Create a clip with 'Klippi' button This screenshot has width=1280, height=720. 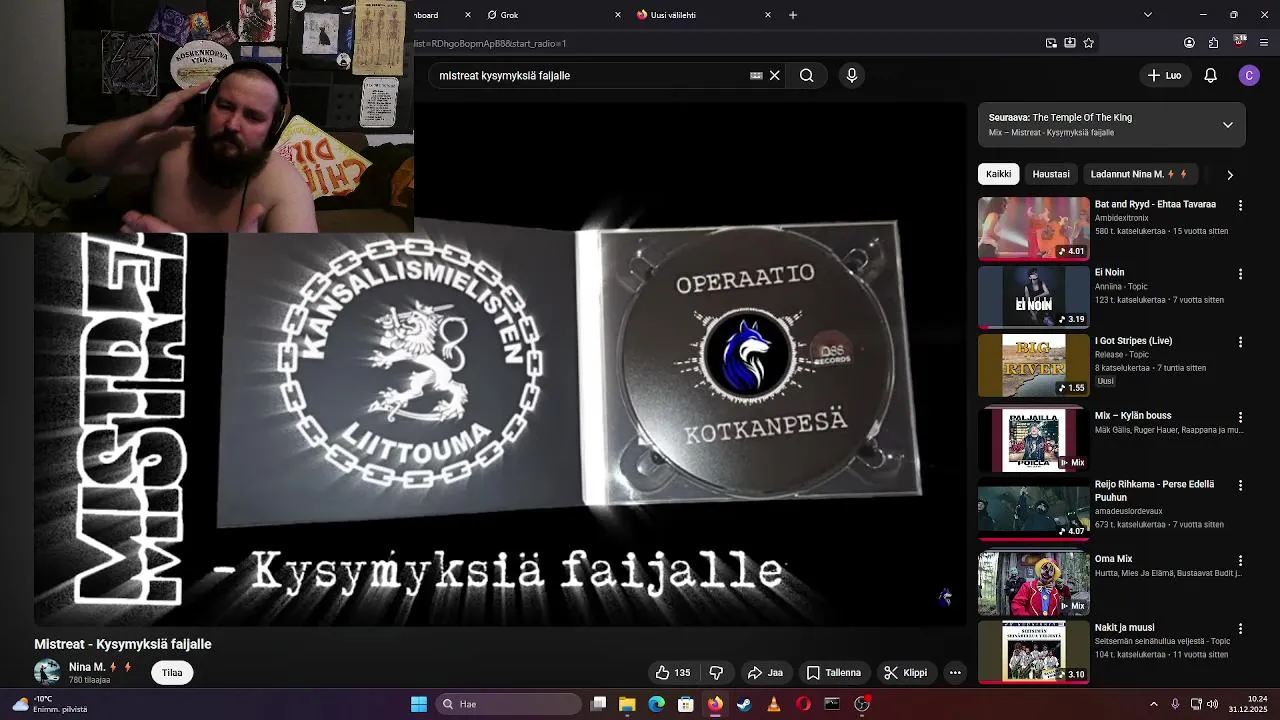pos(906,673)
